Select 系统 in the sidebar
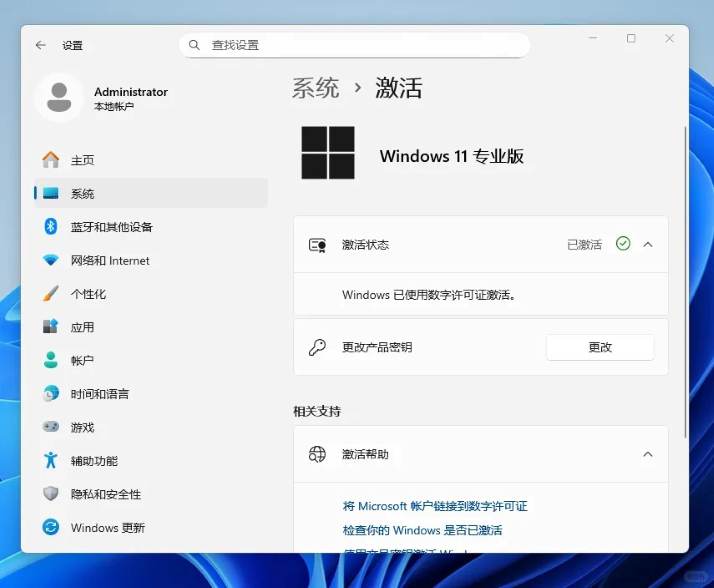Screen dimensions: 714x588 pos(151,193)
